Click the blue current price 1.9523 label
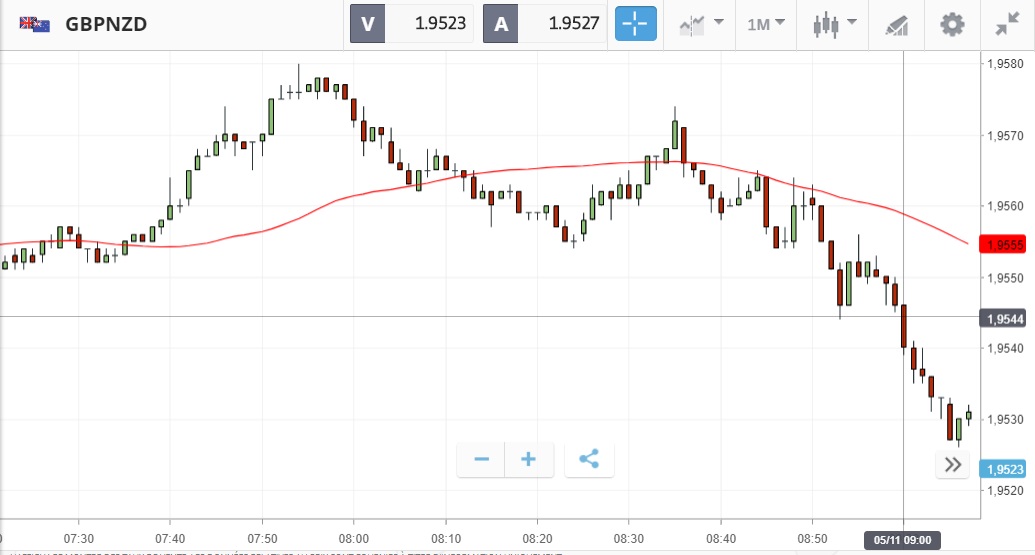Image resolution: width=1035 pixels, height=555 pixels. click(x=1002, y=469)
